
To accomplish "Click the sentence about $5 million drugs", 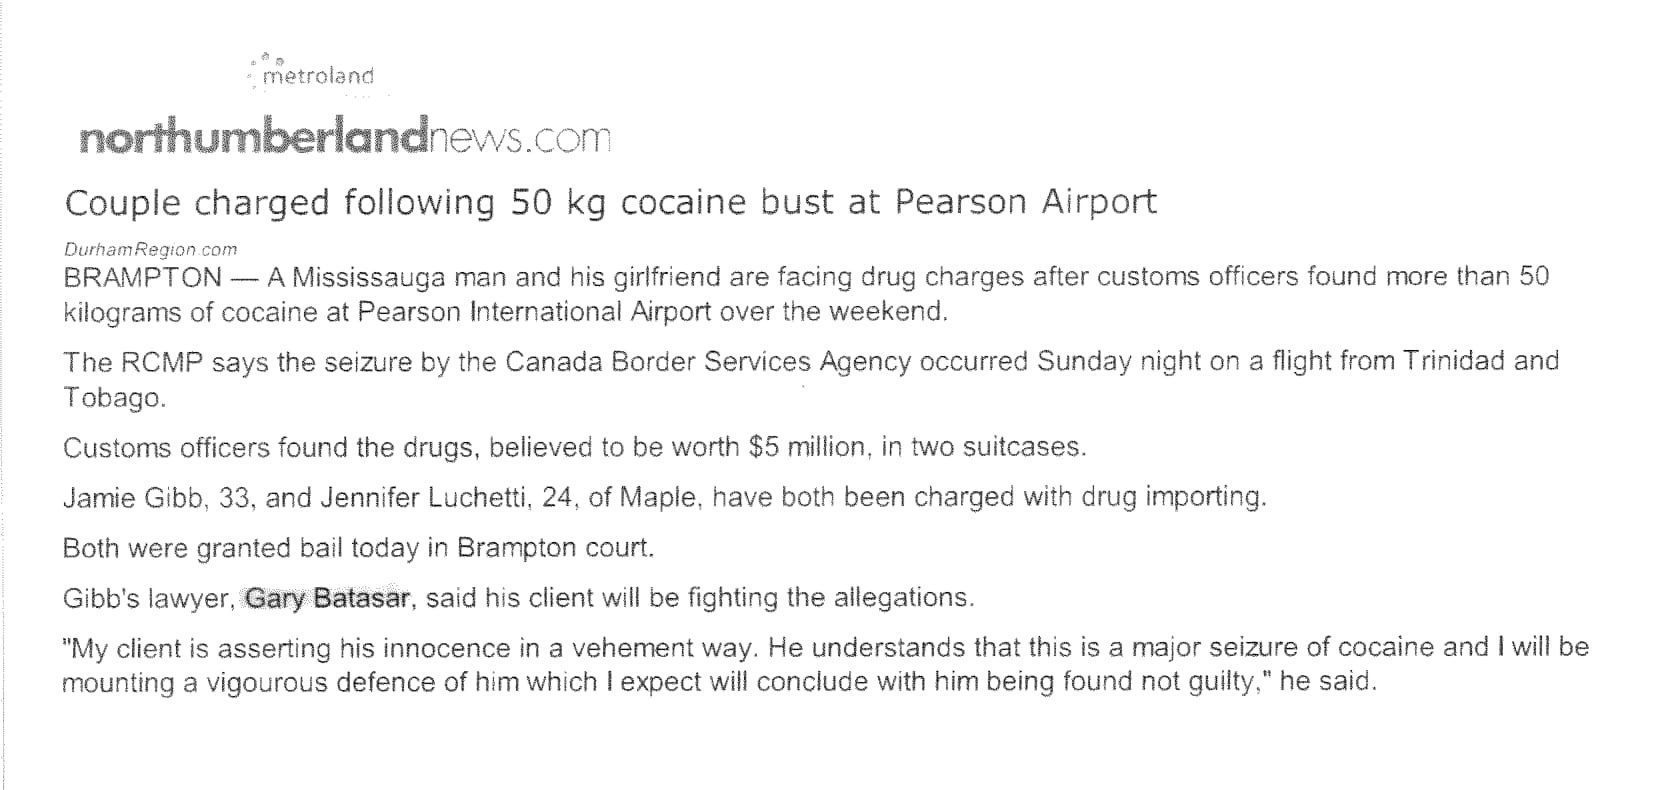I will [574, 447].
